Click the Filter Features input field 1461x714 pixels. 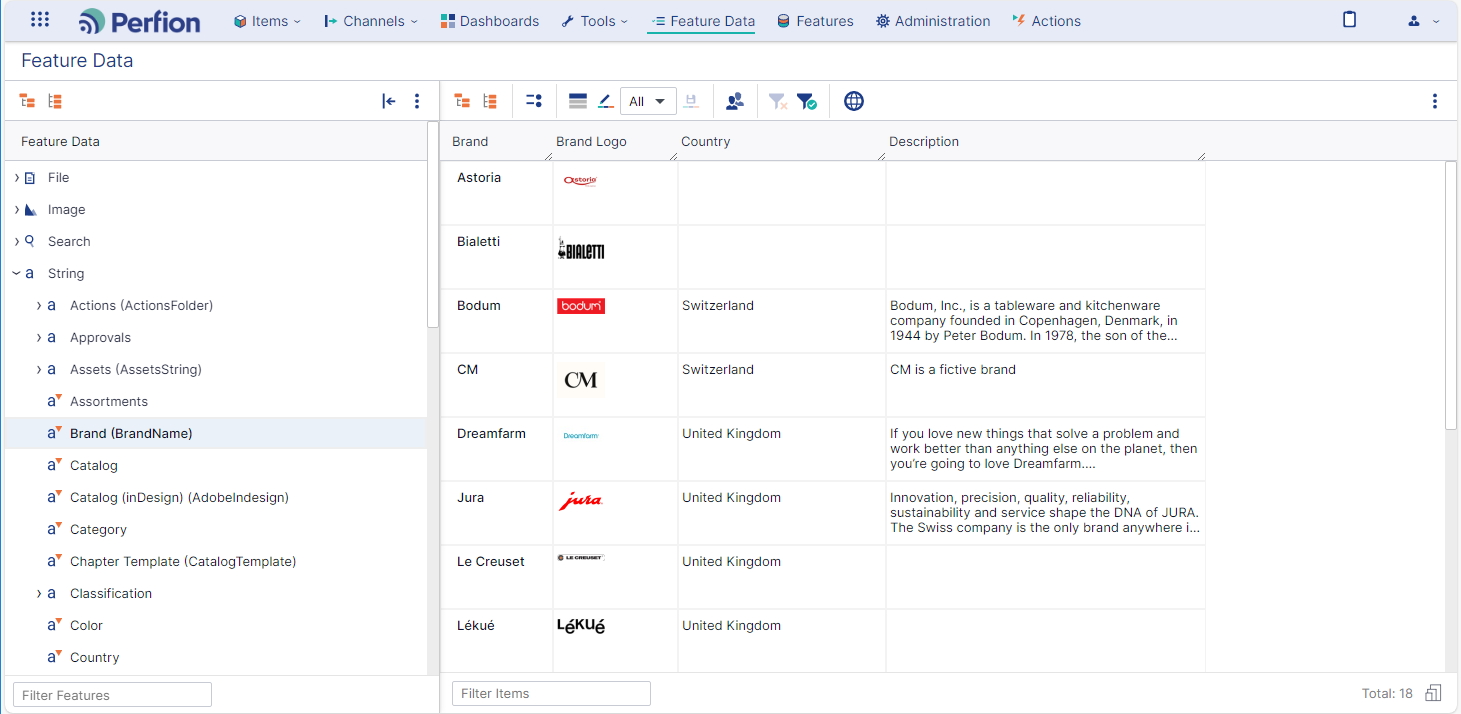coord(112,695)
